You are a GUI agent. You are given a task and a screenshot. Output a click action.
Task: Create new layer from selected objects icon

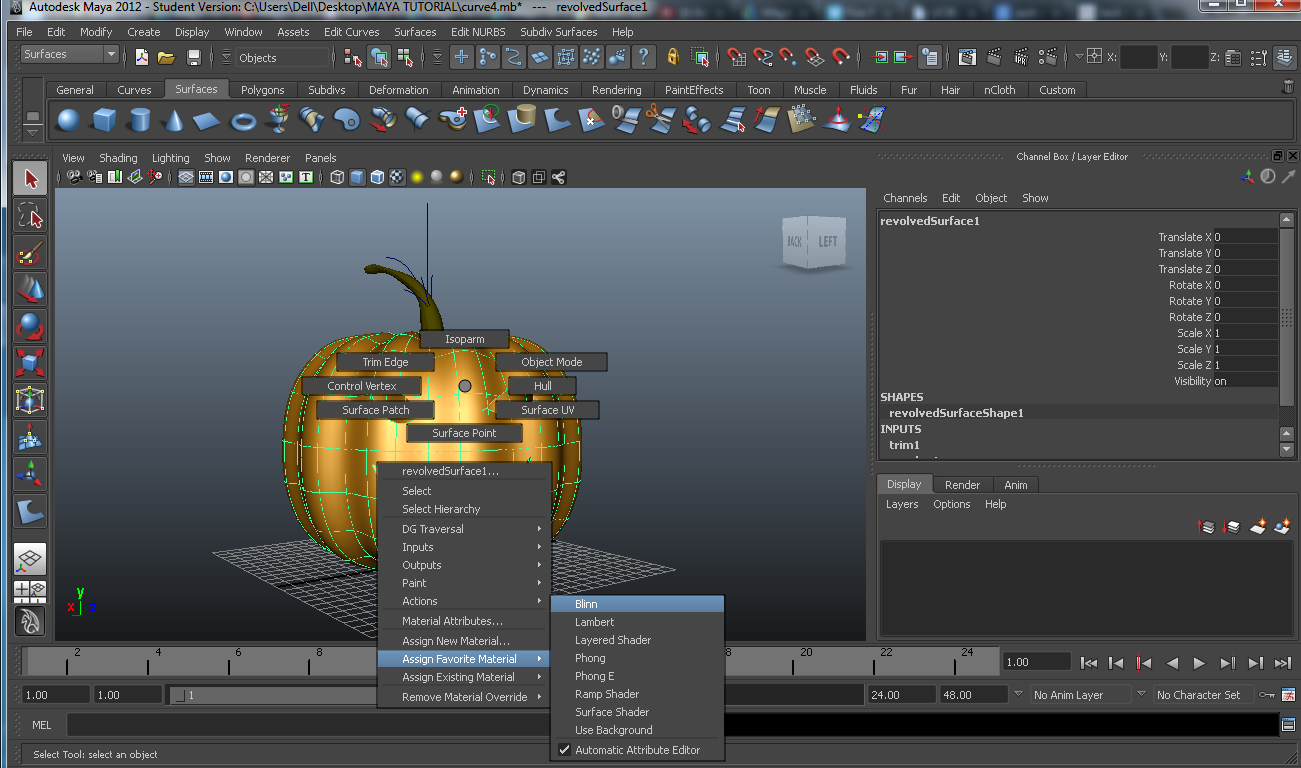tap(1284, 526)
